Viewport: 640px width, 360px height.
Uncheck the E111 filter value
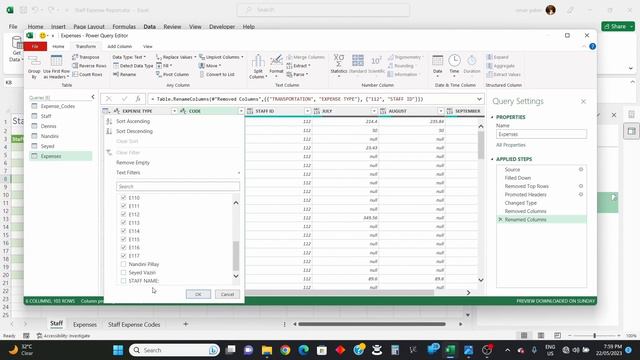pyautogui.click(x=124, y=206)
